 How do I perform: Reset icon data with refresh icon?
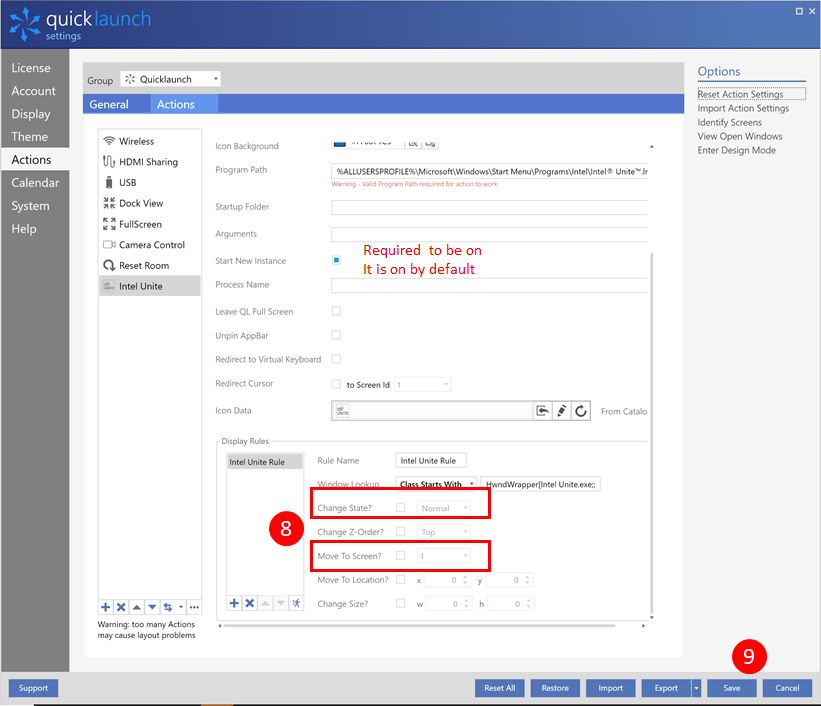tap(581, 411)
